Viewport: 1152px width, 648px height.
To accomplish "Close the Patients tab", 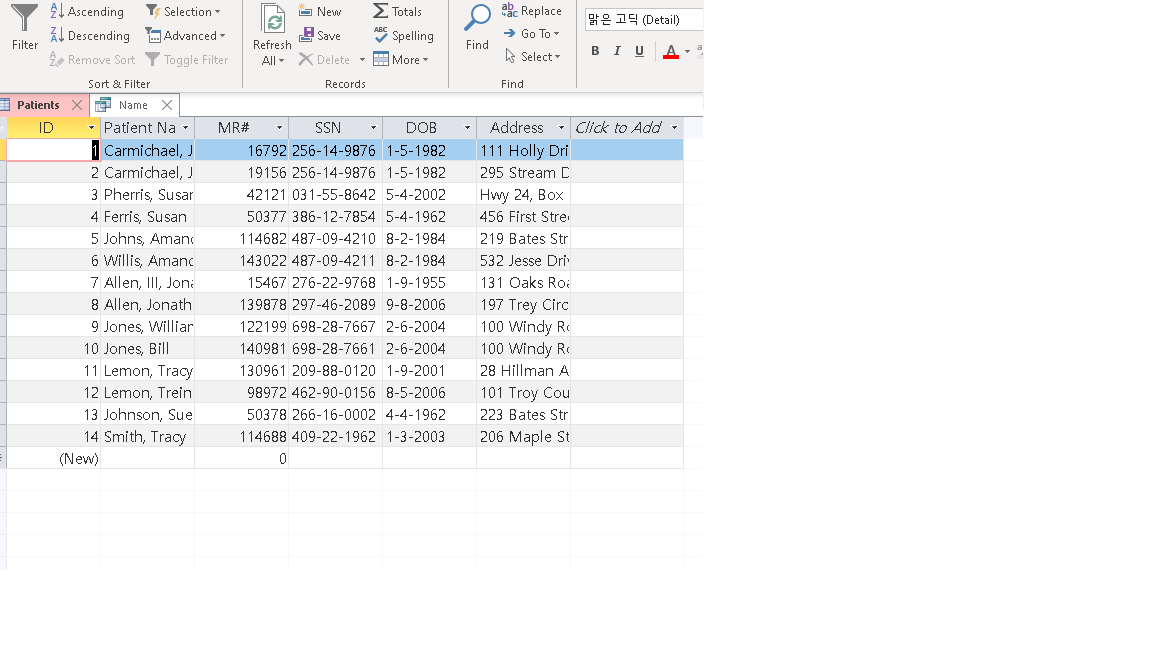I will [x=77, y=105].
